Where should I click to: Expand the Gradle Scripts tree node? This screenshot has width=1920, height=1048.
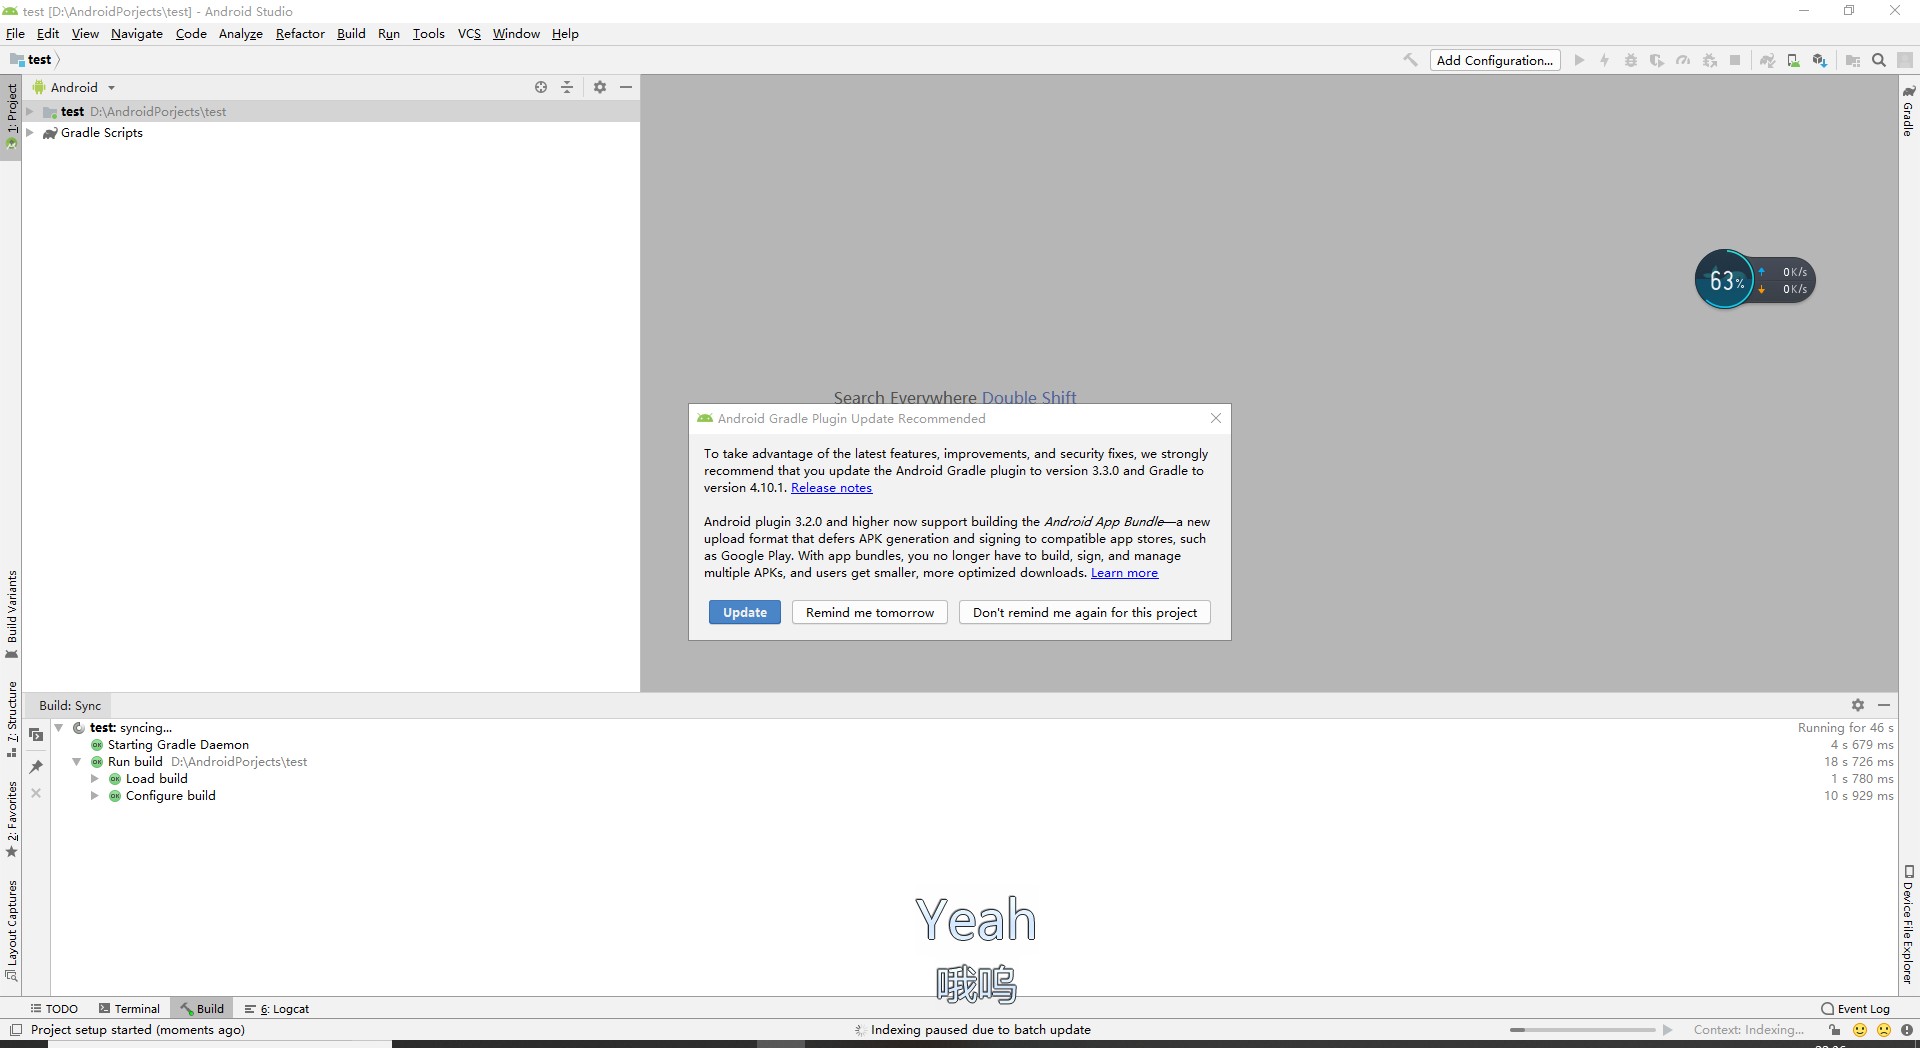pyautogui.click(x=30, y=132)
